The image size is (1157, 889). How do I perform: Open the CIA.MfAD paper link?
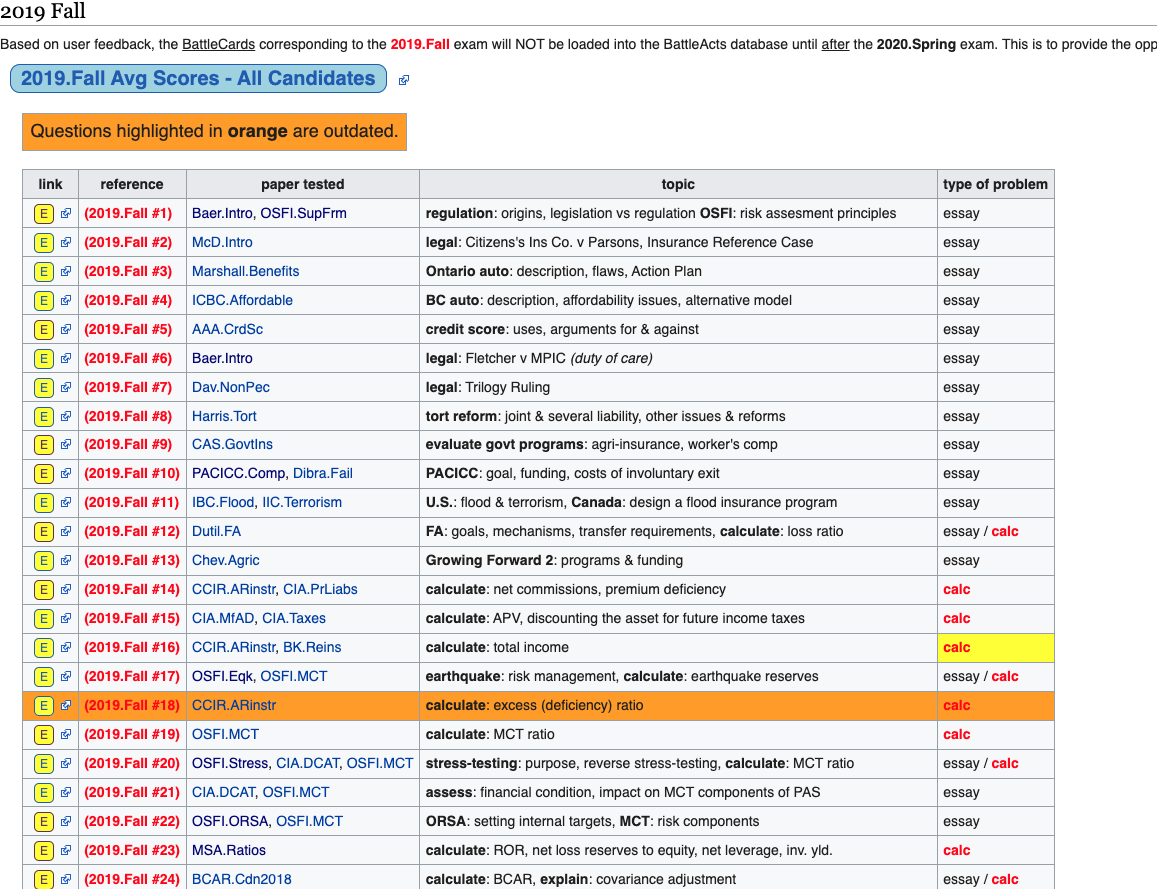pos(223,618)
